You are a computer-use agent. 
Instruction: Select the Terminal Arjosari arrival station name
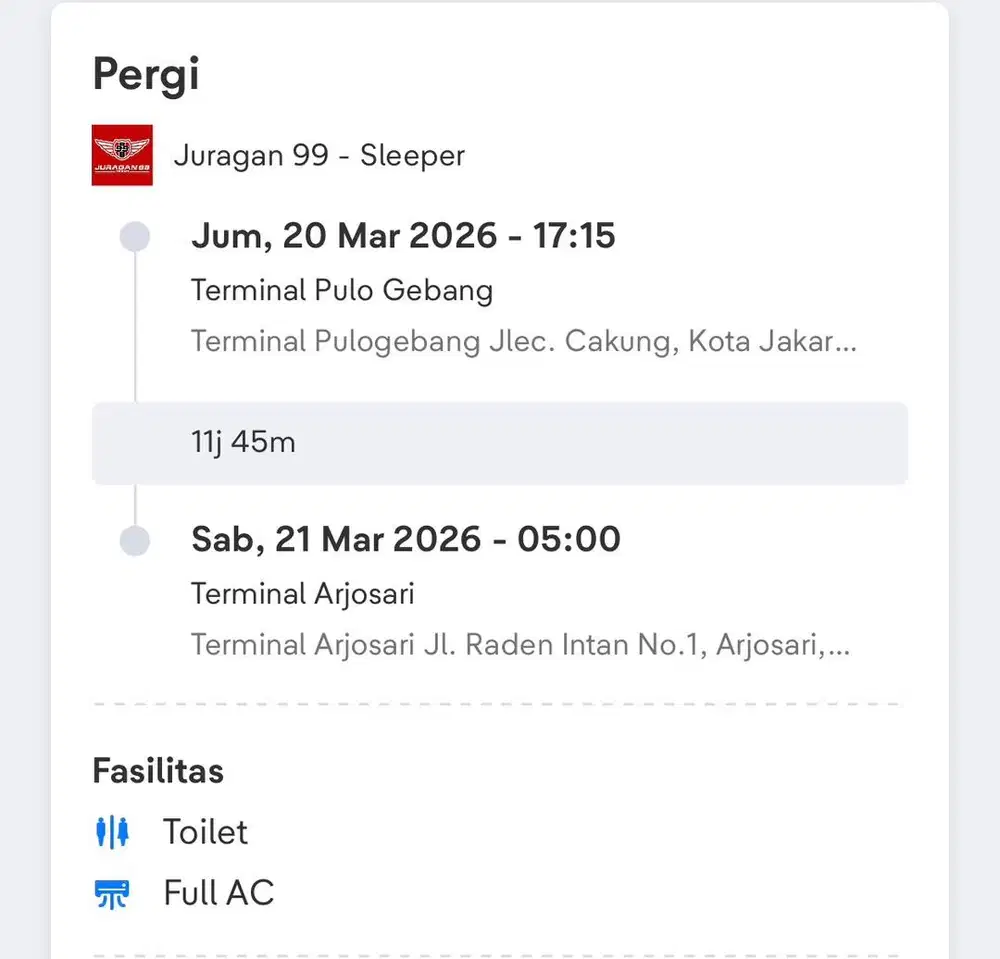coord(302,593)
